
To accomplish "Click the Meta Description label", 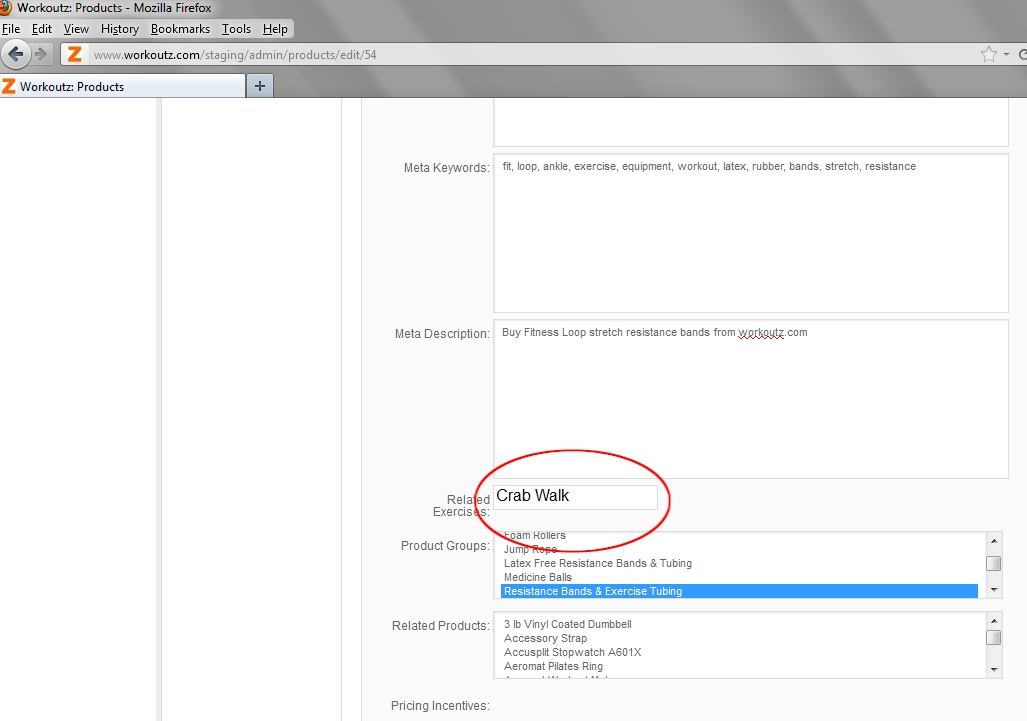I will point(442,334).
